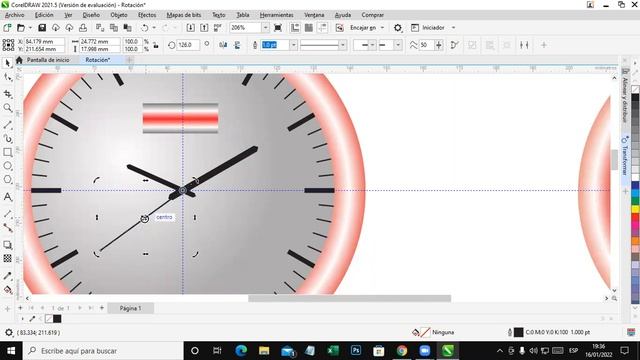Save the document with floppy icon
The height and width of the screenshot is (360, 640).
42,28
